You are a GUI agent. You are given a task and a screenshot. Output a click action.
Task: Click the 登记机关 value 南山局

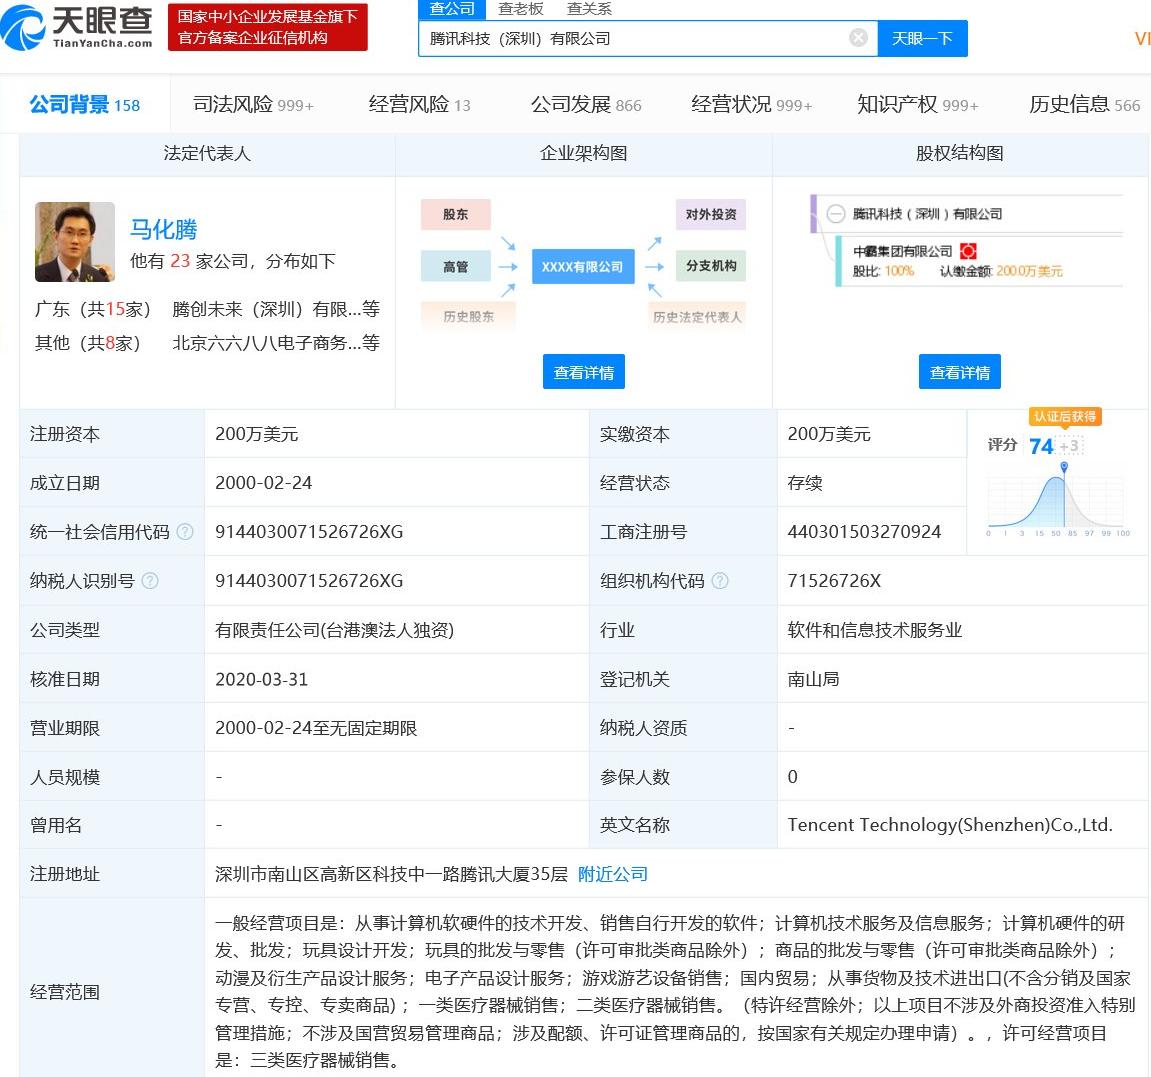tap(813, 679)
